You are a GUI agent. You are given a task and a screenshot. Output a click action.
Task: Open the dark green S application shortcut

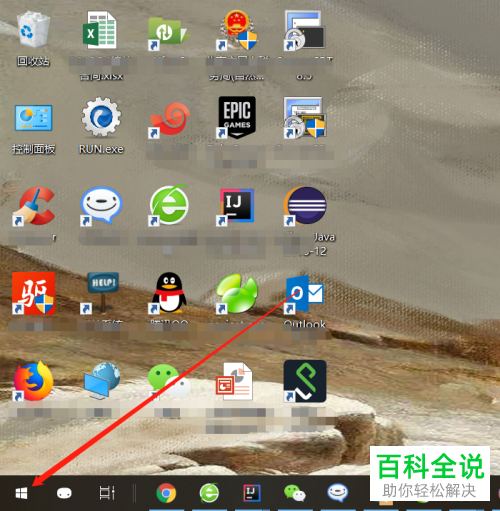[x=305, y=381]
